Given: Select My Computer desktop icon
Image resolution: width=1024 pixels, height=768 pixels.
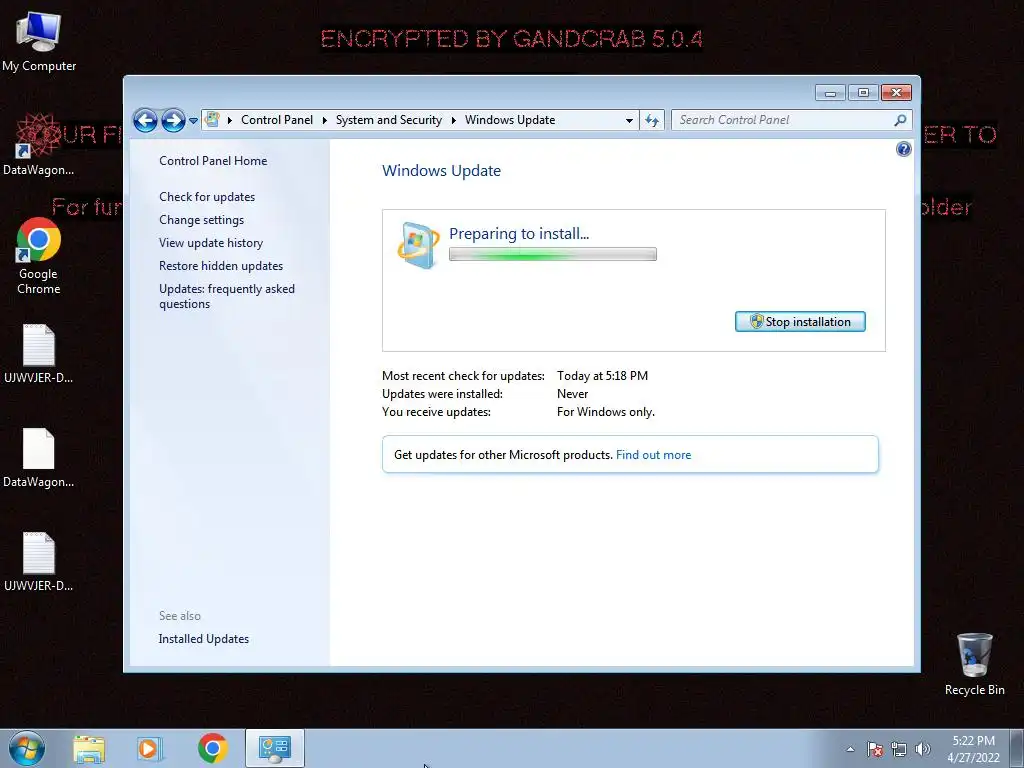Looking at the screenshot, I should coord(39,40).
